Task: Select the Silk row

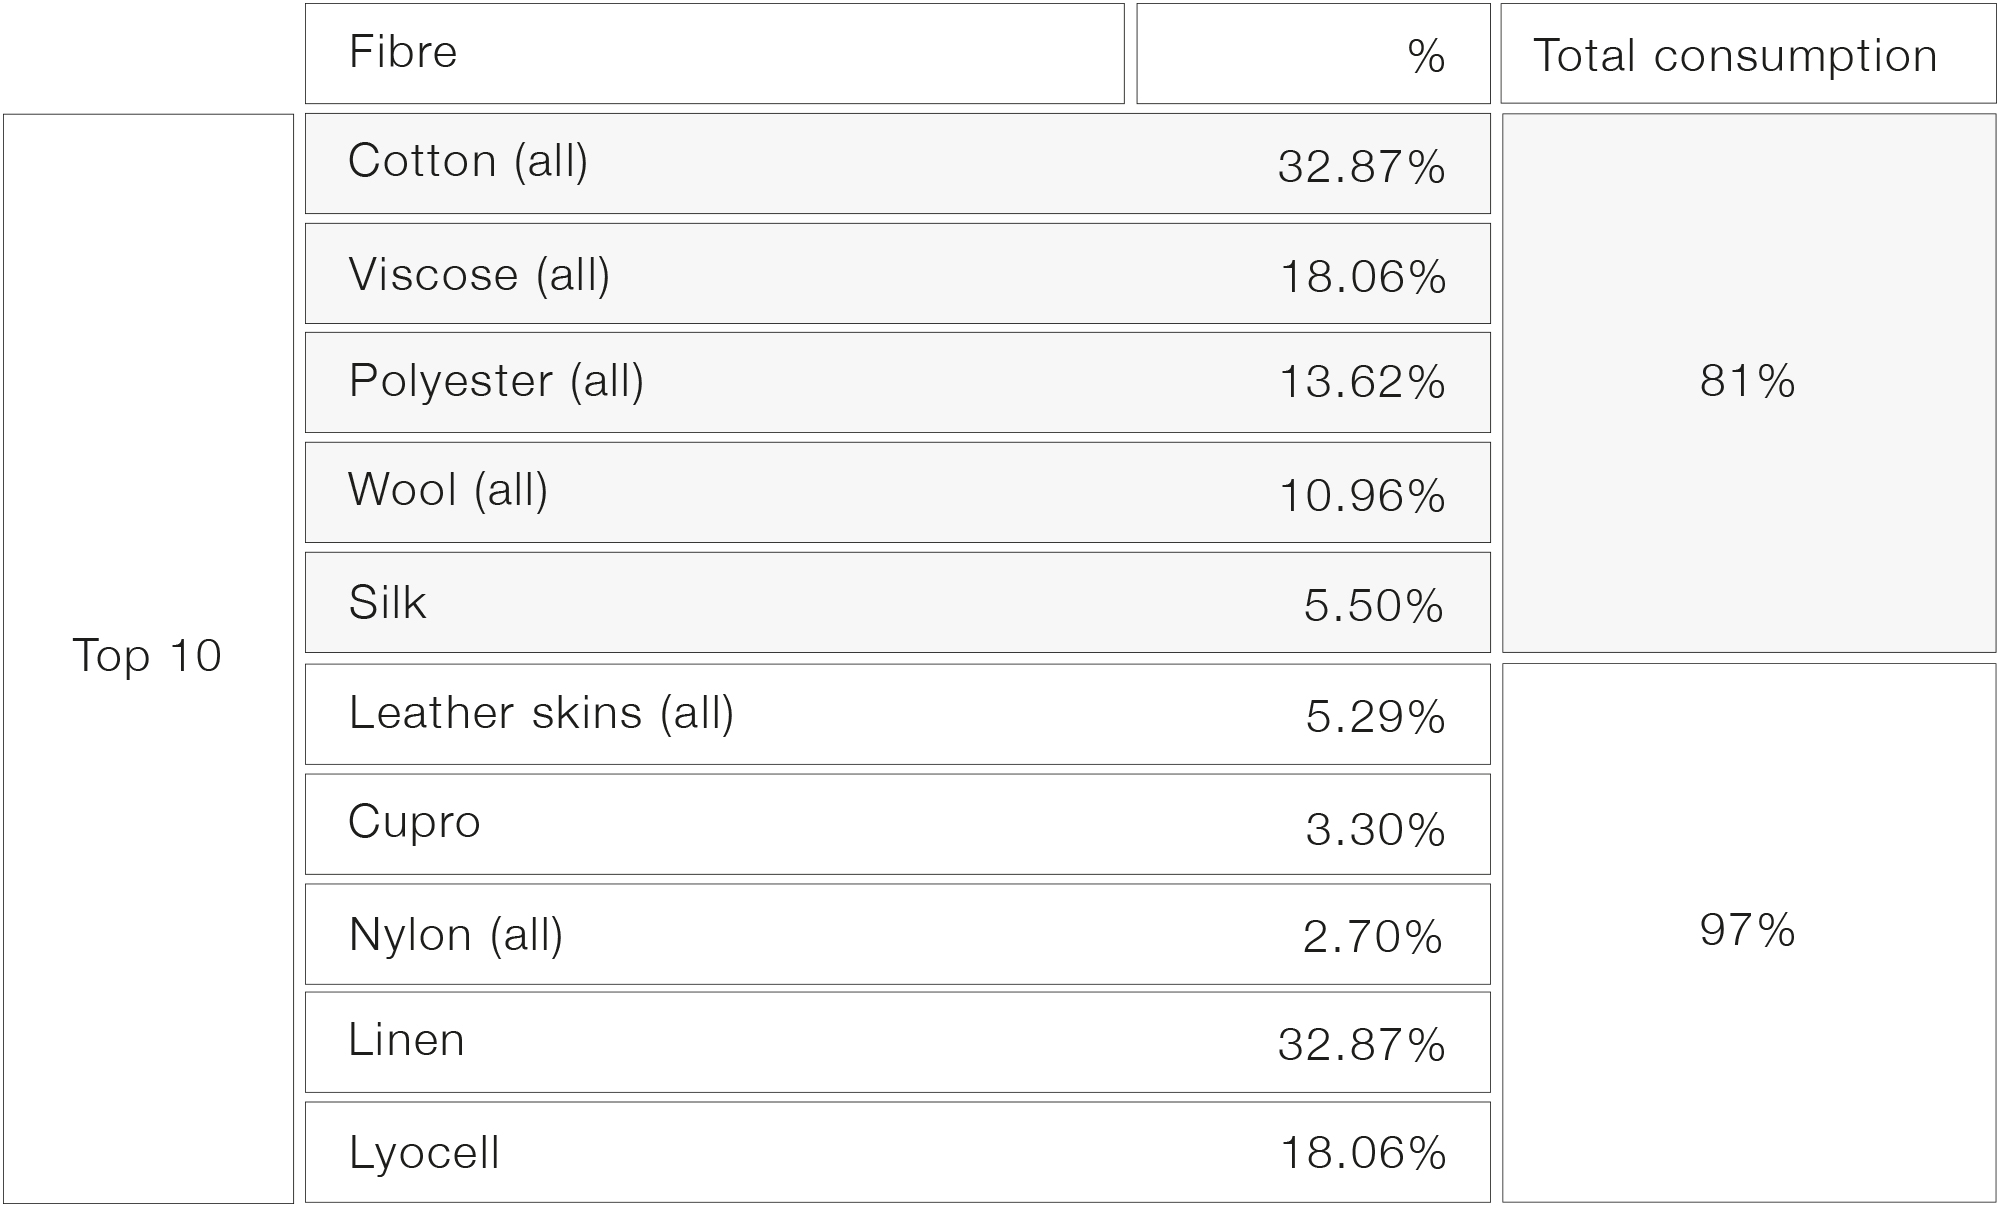Action: pyautogui.click(x=897, y=602)
